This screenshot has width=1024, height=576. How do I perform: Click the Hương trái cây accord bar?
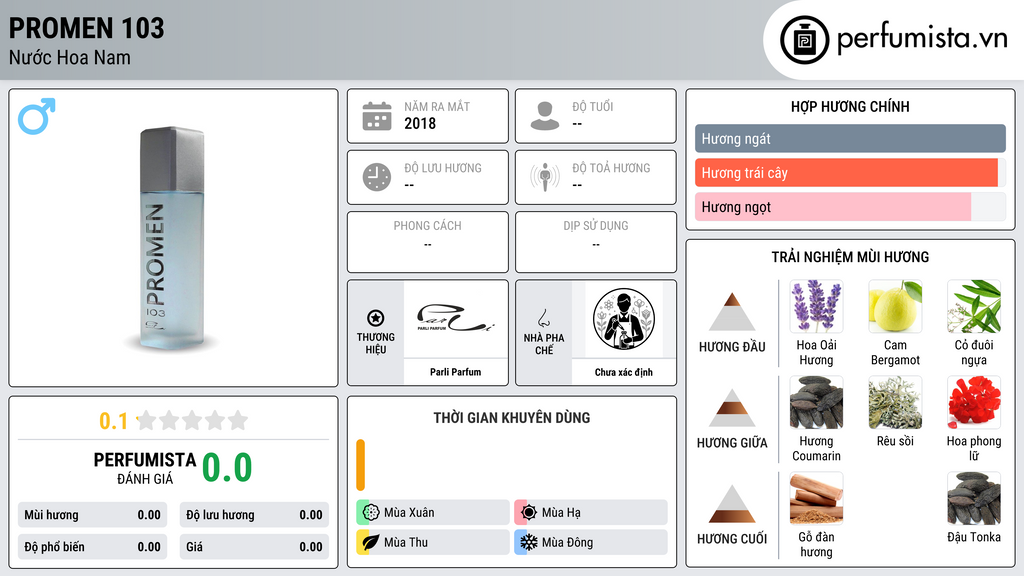[x=850, y=173]
